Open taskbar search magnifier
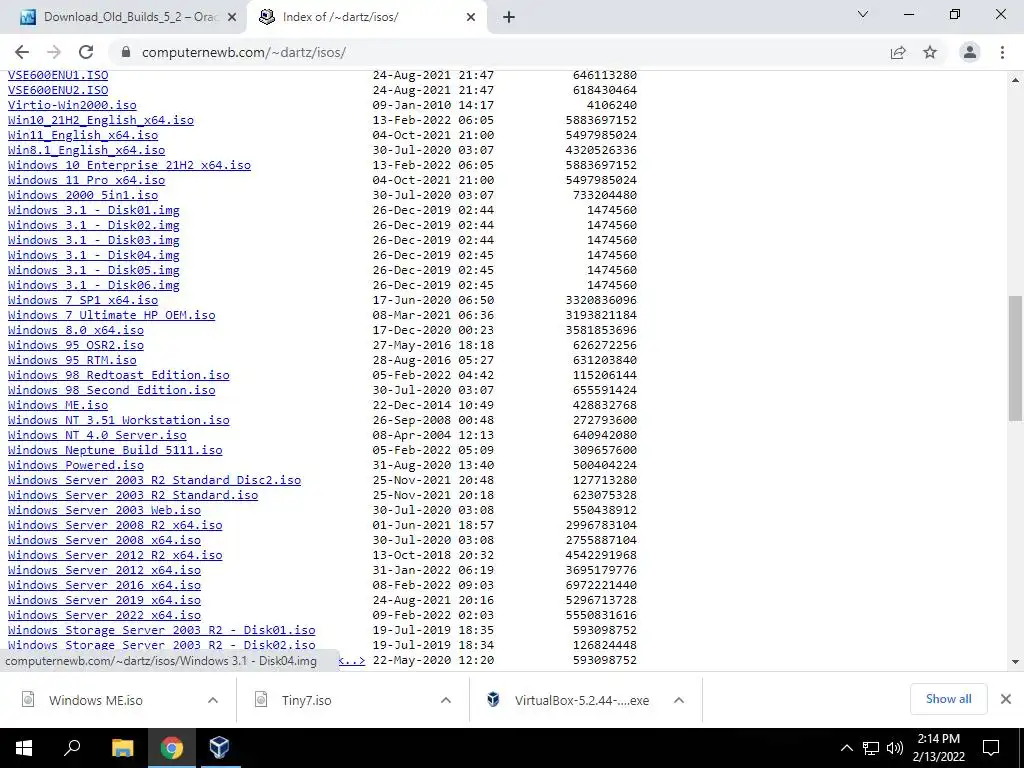 (72, 748)
